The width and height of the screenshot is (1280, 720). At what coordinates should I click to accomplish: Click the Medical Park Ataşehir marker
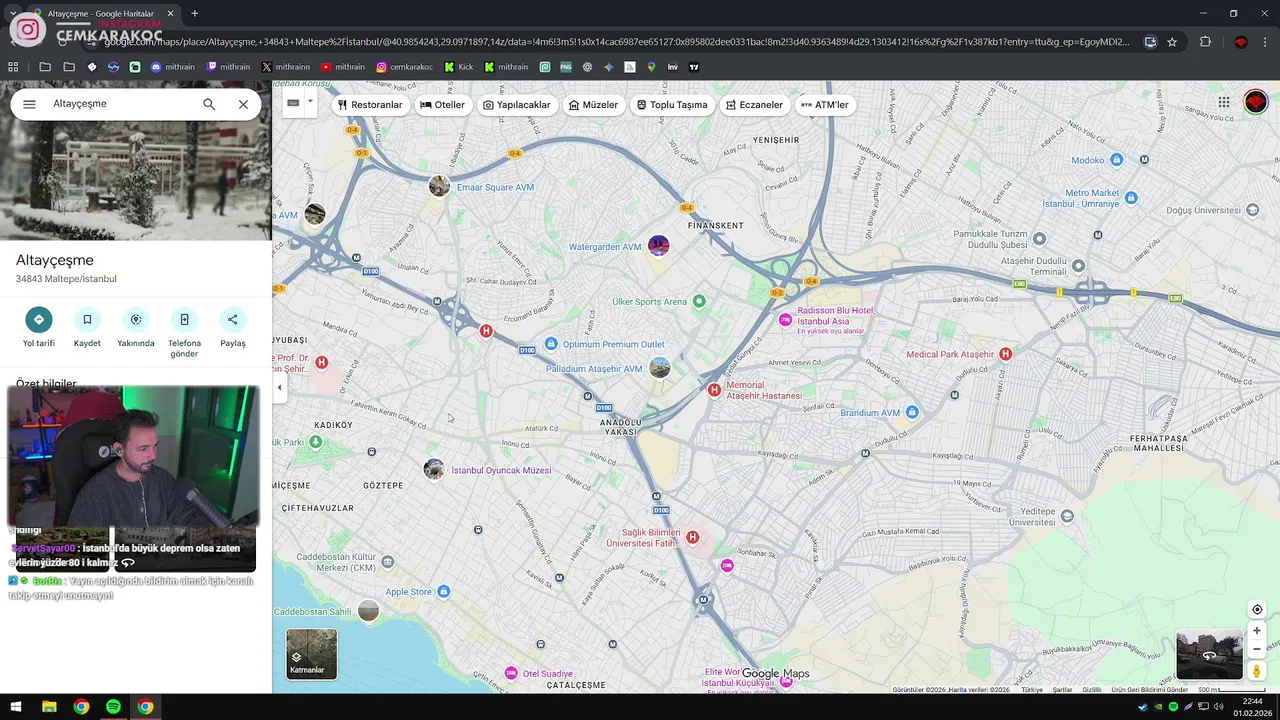1006,354
